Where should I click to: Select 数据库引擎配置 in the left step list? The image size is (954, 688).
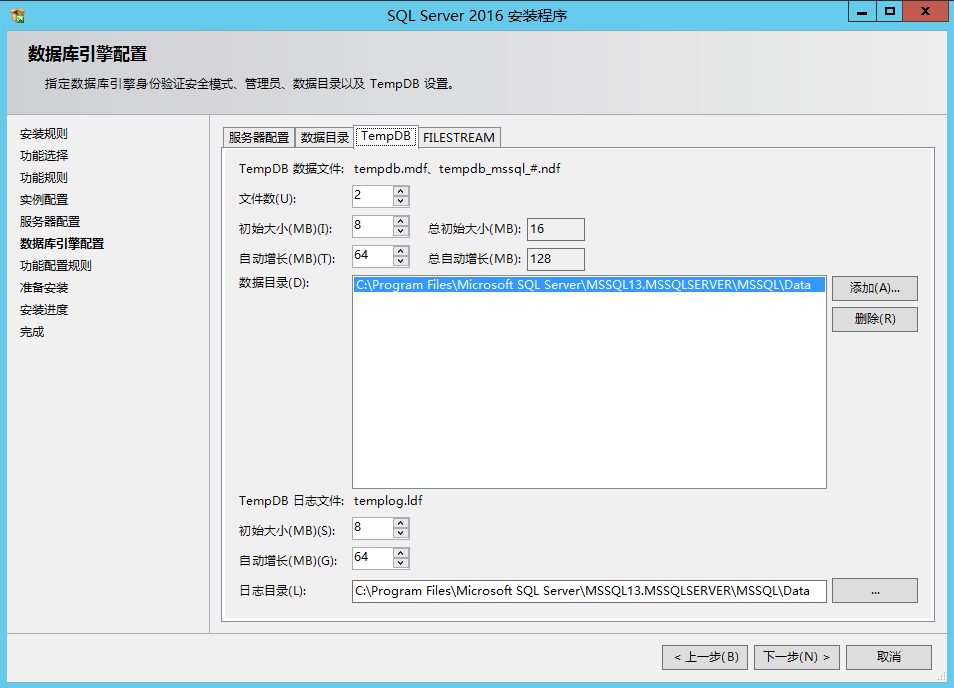(62, 243)
